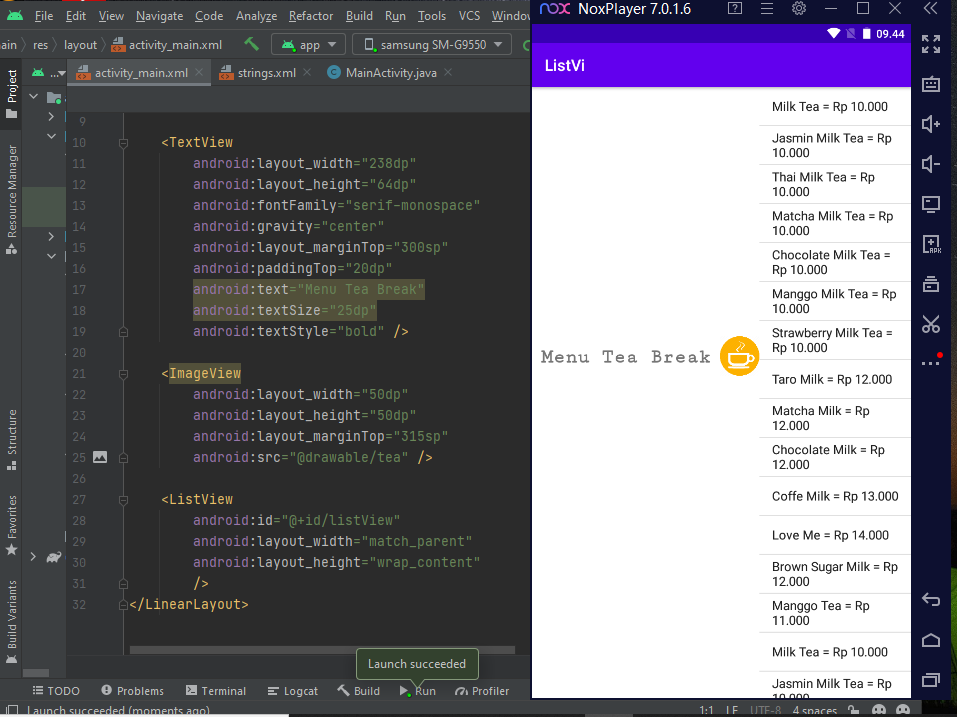Open the Refactor menu
This screenshot has height=717, width=957.
tap(311, 16)
